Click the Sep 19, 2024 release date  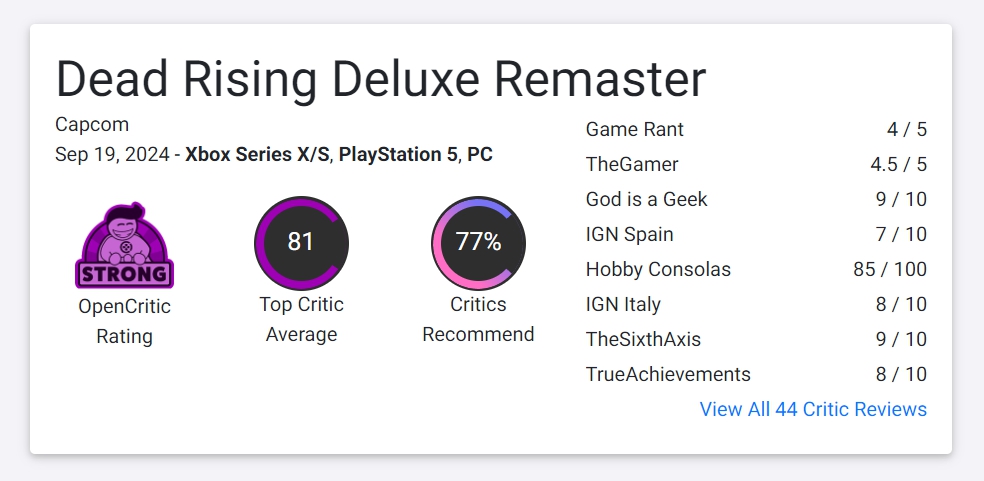(x=112, y=154)
